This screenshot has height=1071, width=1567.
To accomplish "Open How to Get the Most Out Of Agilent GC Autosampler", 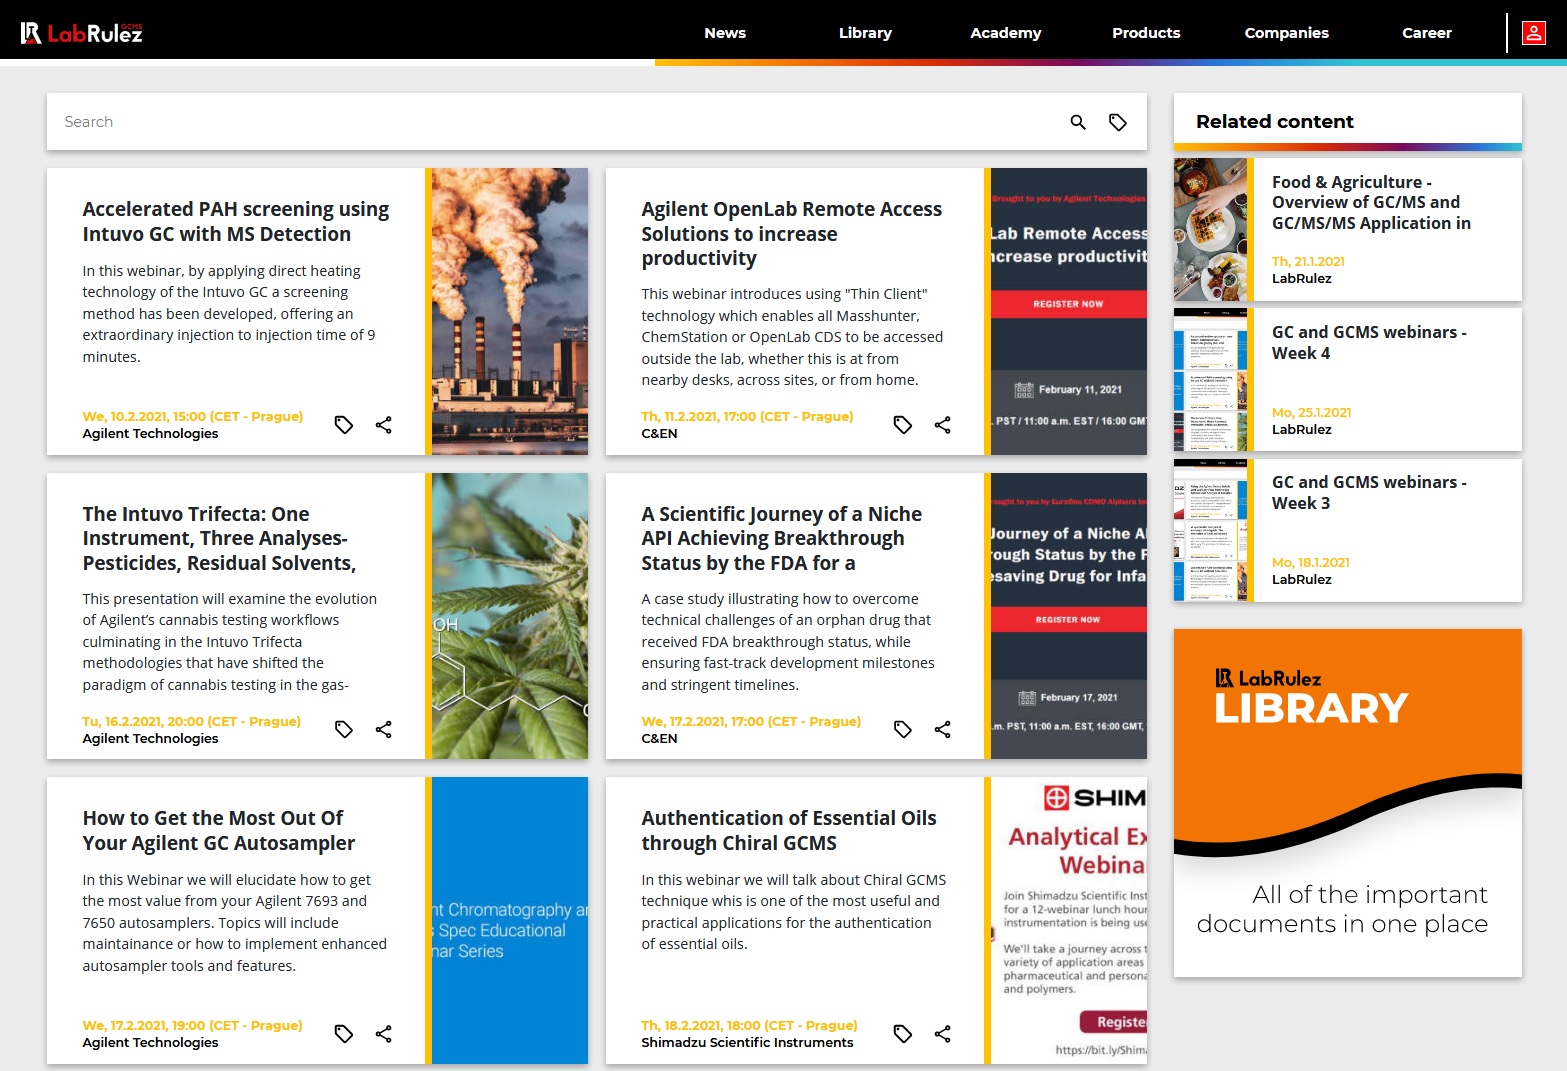I will [x=219, y=830].
